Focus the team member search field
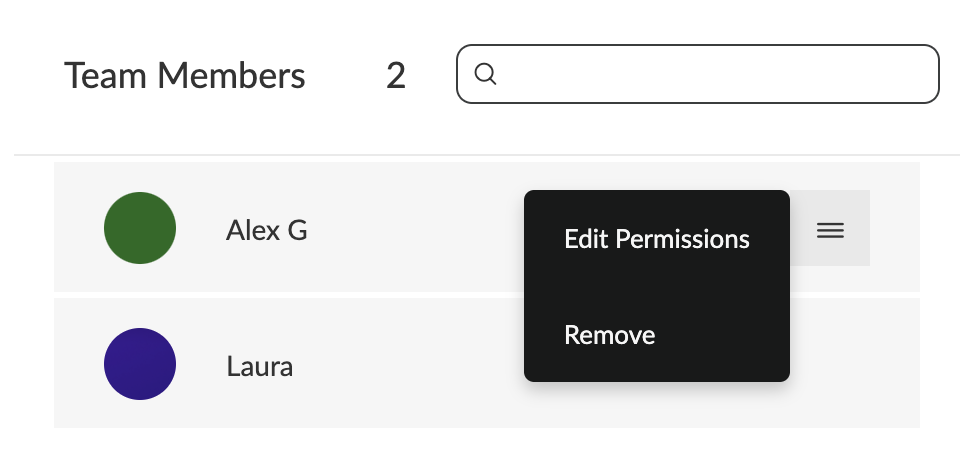Viewport: 968px width, 476px height. [698, 74]
